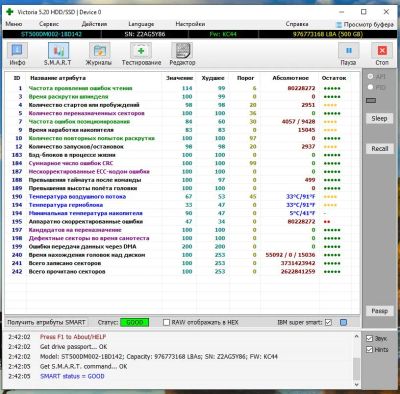Click the green cross Victoria app icon

pyautogui.click(x=10, y=12)
